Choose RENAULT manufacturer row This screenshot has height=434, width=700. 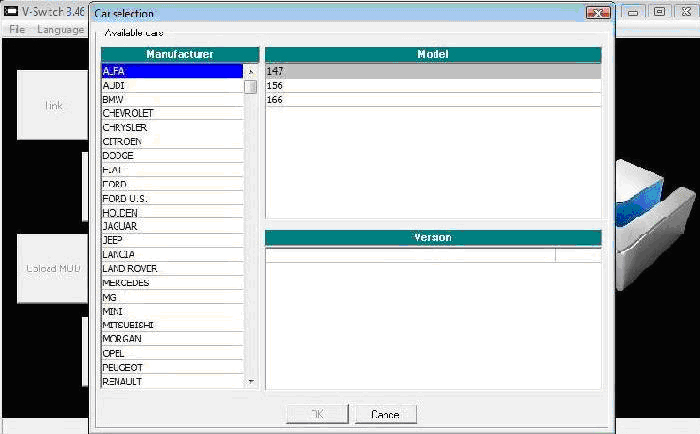click(x=172, y=381)
